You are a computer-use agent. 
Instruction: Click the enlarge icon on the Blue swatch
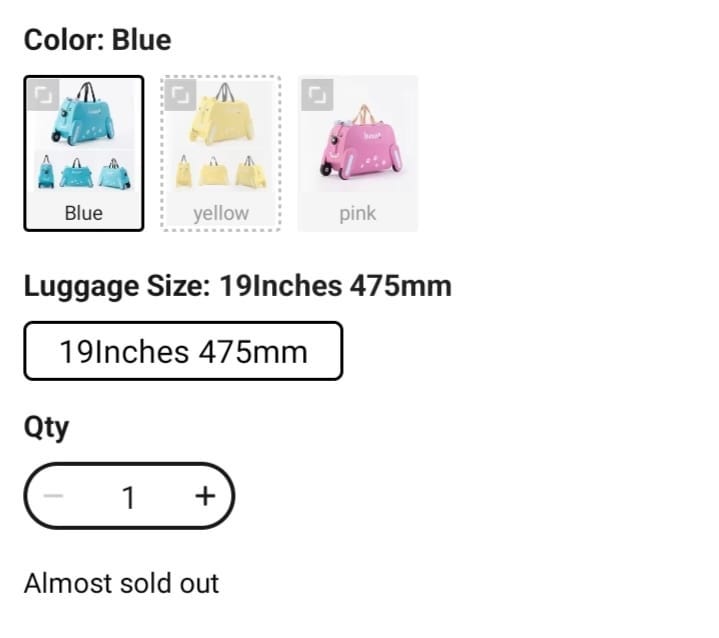click(x=43, y=95)
